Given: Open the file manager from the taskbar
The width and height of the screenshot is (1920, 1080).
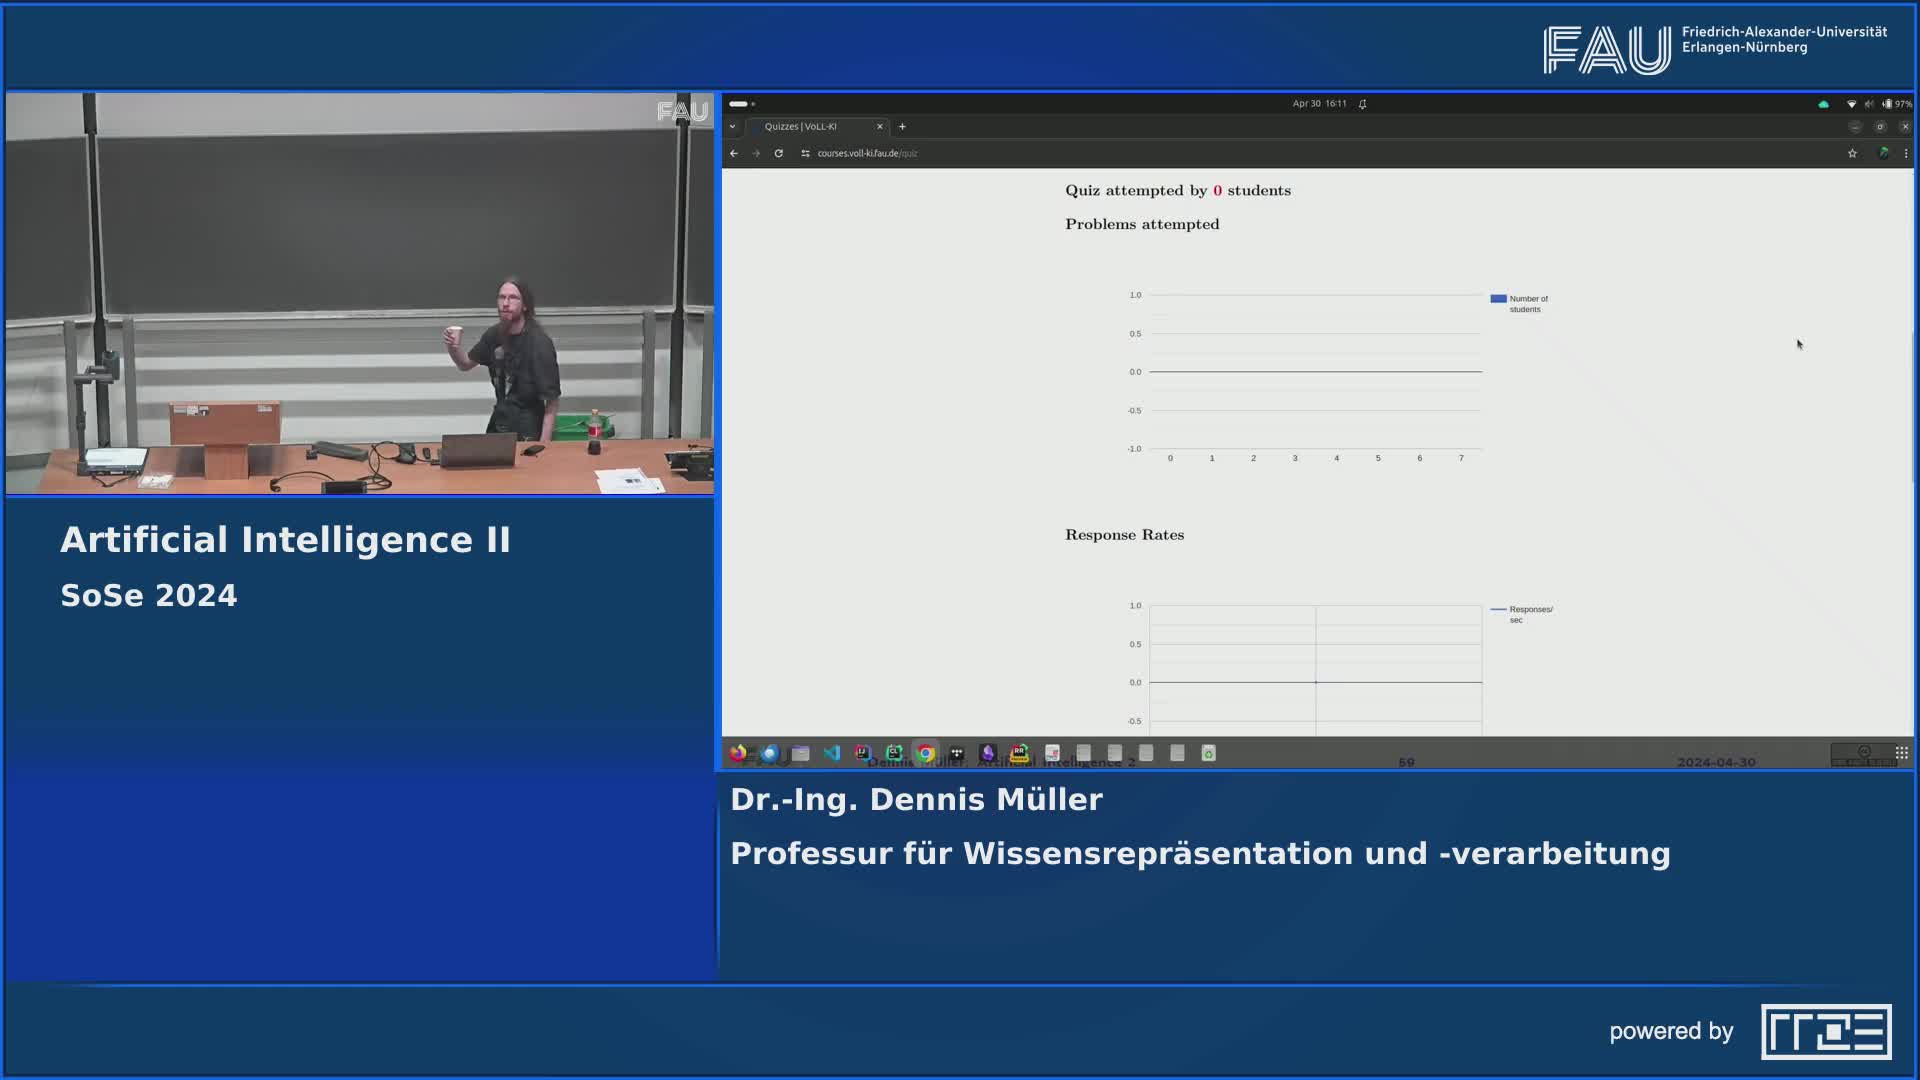Looking at the screenshot, I should click(x=800, y=753).
